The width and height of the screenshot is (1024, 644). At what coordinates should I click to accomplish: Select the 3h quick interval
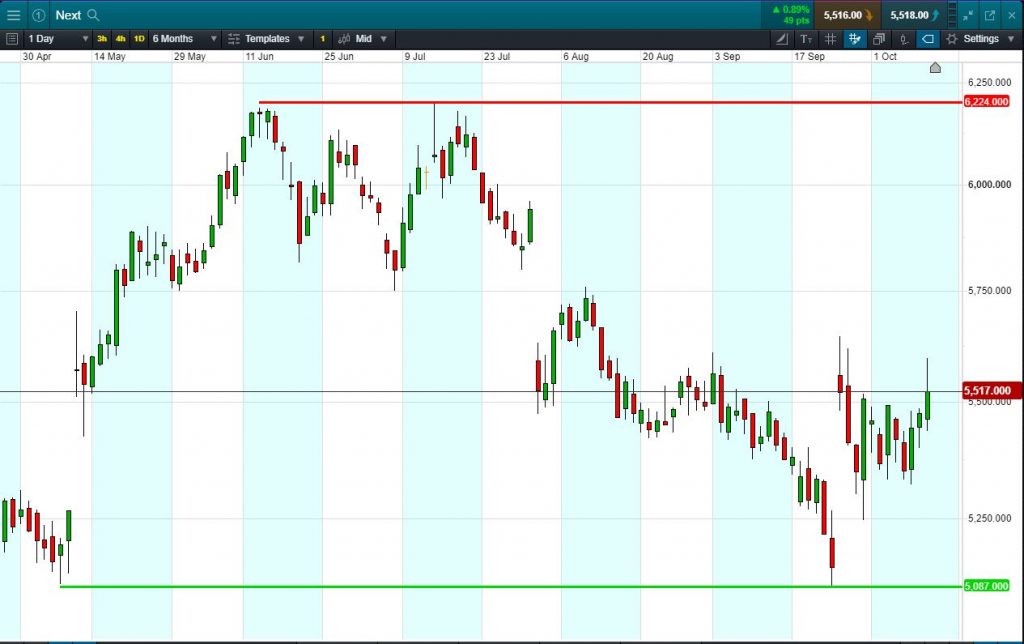[102, 39]
